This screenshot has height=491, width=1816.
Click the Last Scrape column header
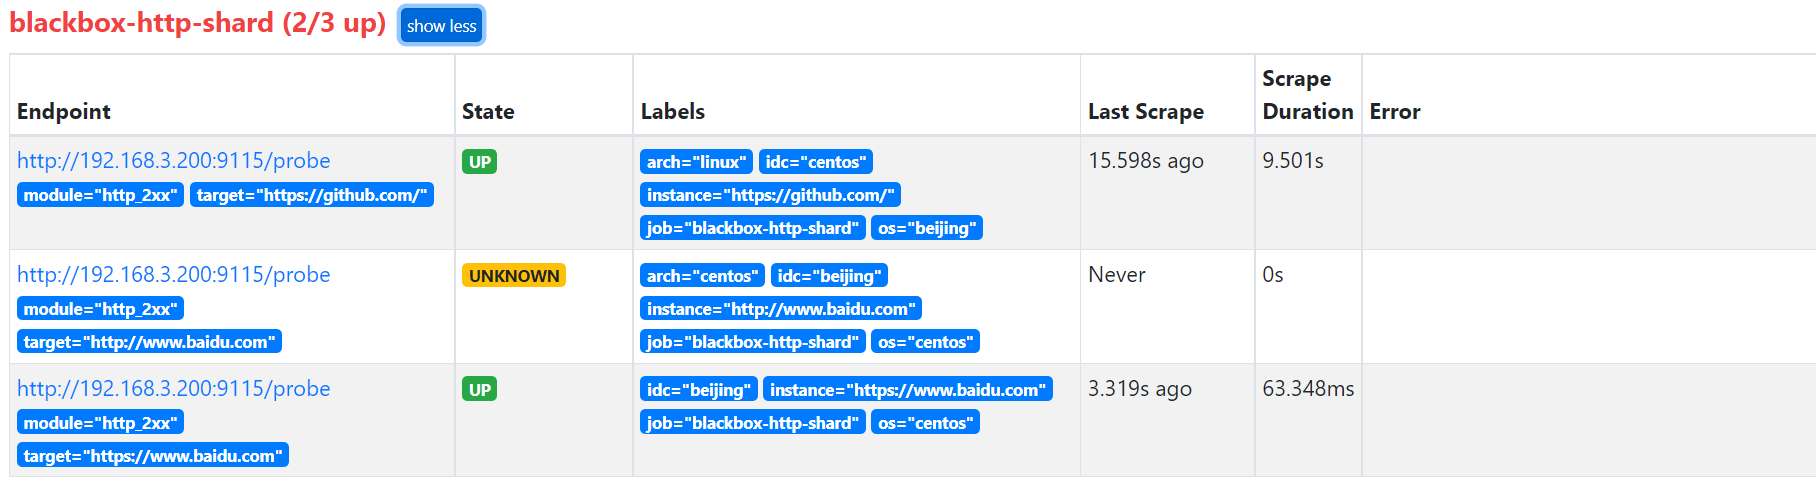[1146, 111]
